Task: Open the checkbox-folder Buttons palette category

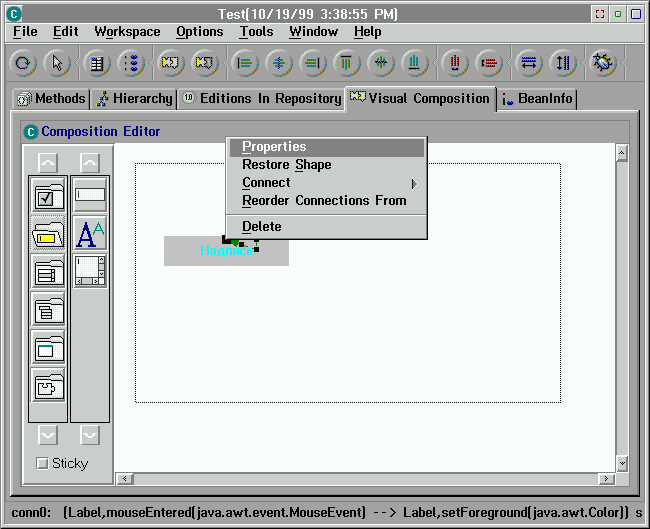Action: pyautogui.click(x=48, y=196)
